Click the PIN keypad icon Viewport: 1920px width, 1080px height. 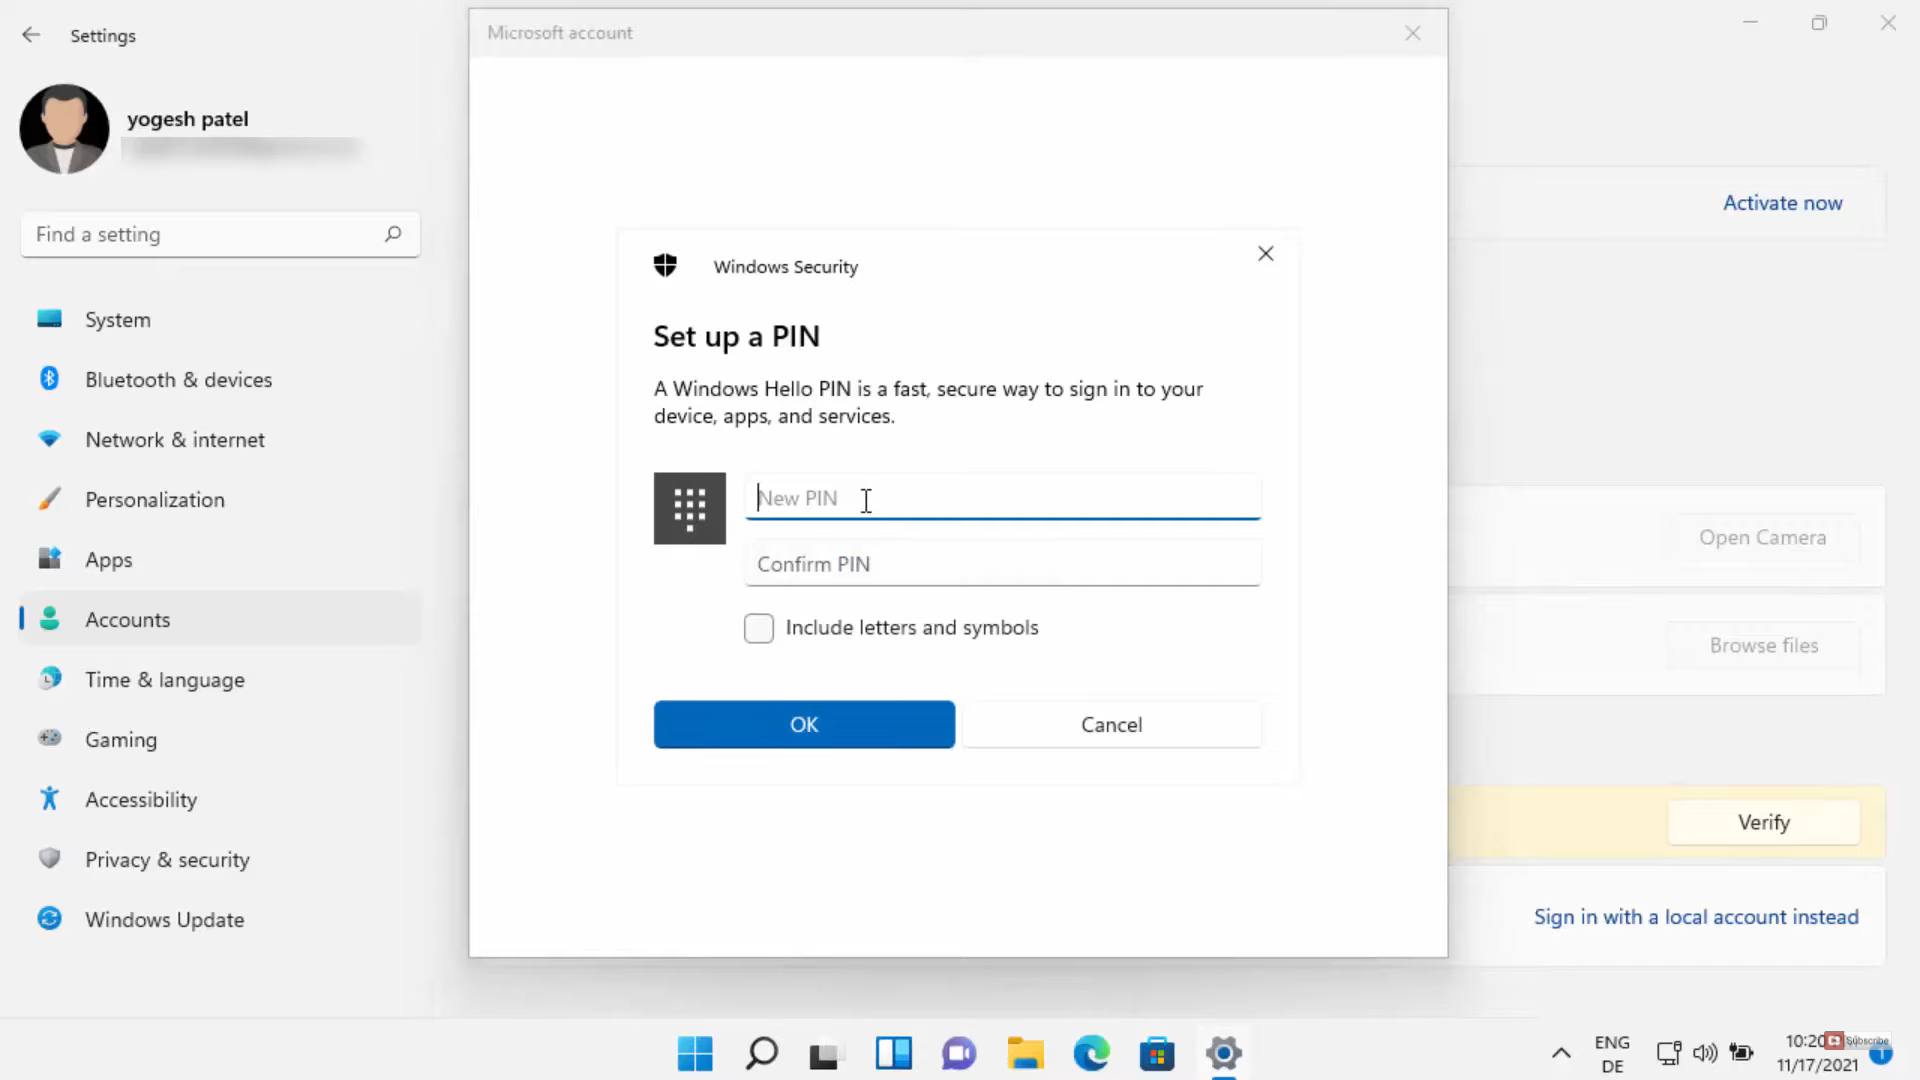690,508
